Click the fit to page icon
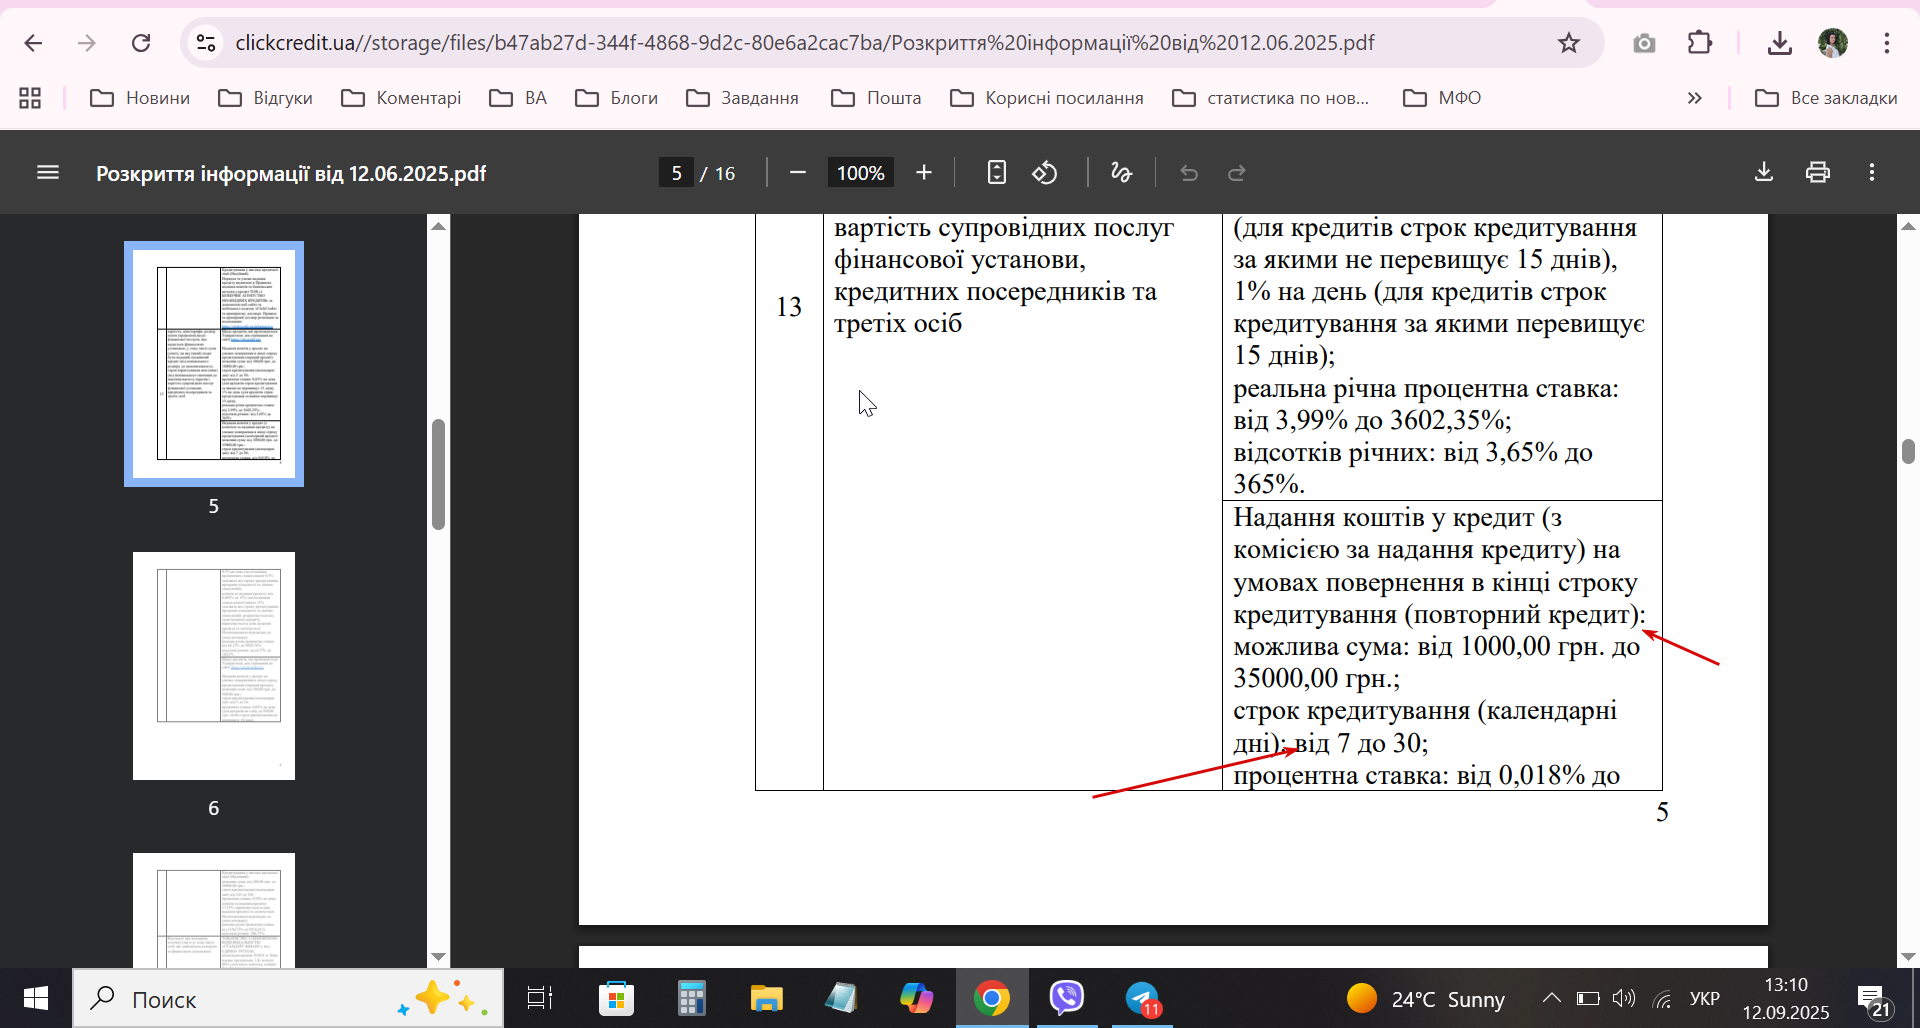 point(996,173)
